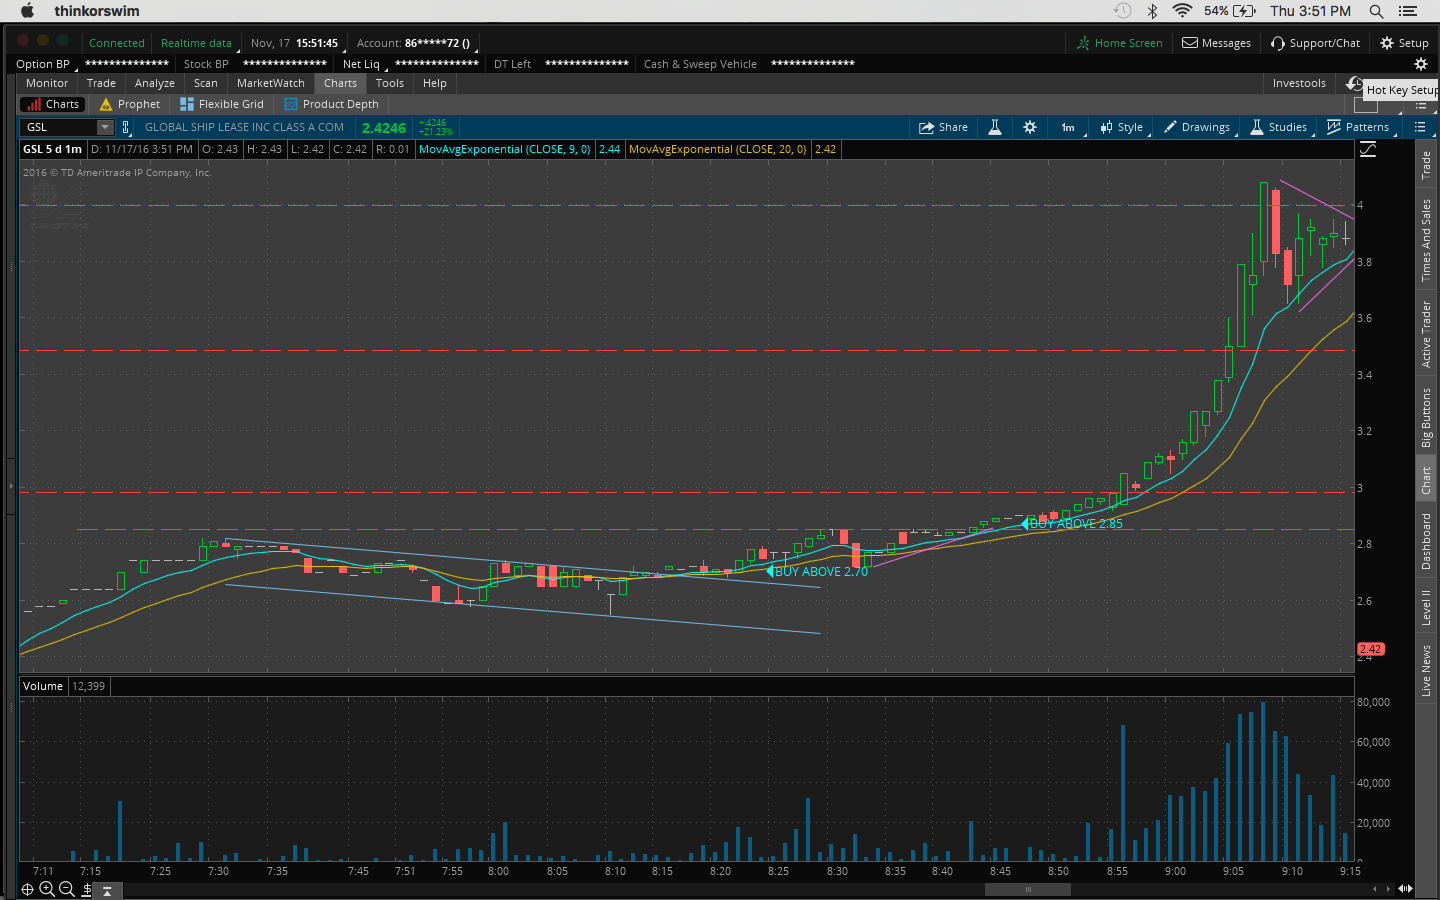This screenshot has height=900, width=1440.
Task: Open the Share chart option
Action: 943,127
